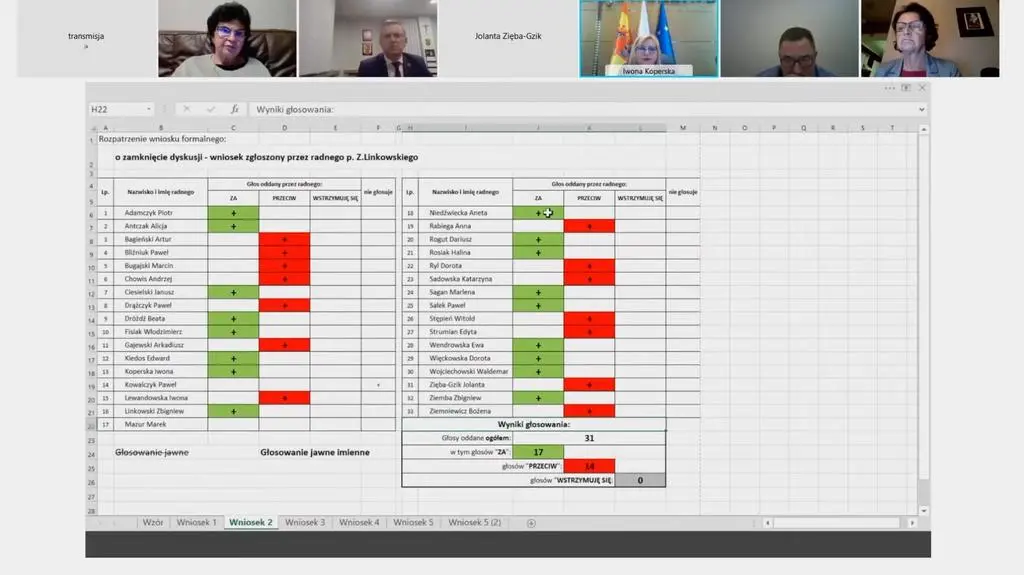
Task: Click the formula bar cancel X icon
Action: tap(186, 109)
